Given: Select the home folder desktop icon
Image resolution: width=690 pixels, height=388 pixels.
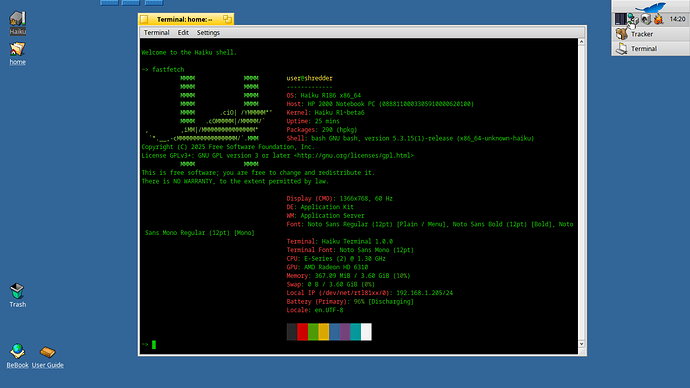Looking at the screenshot, I should click(x=18, y=53).
